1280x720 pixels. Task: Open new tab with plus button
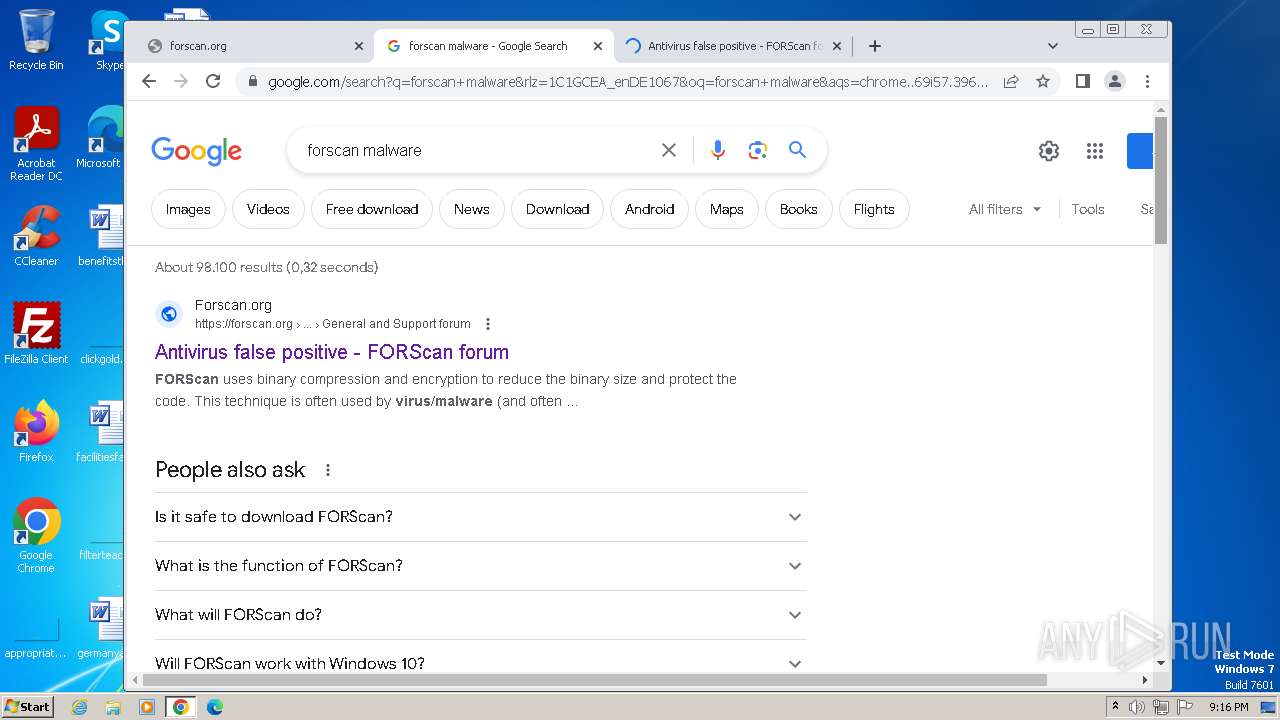click(x=875, y=46)
